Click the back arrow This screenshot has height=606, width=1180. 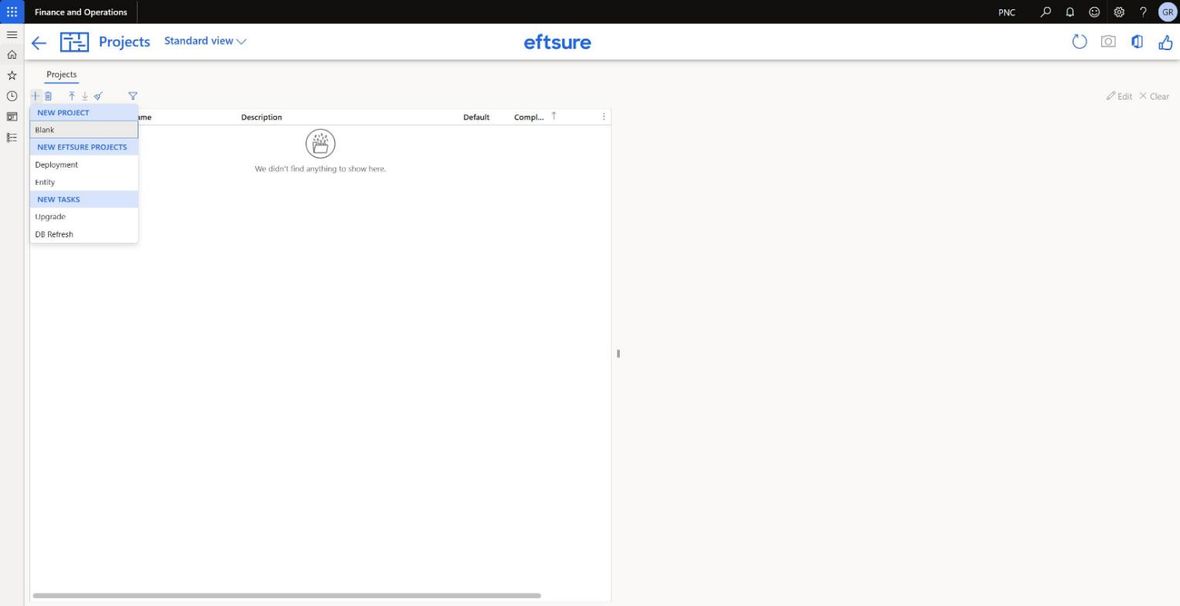39,43
